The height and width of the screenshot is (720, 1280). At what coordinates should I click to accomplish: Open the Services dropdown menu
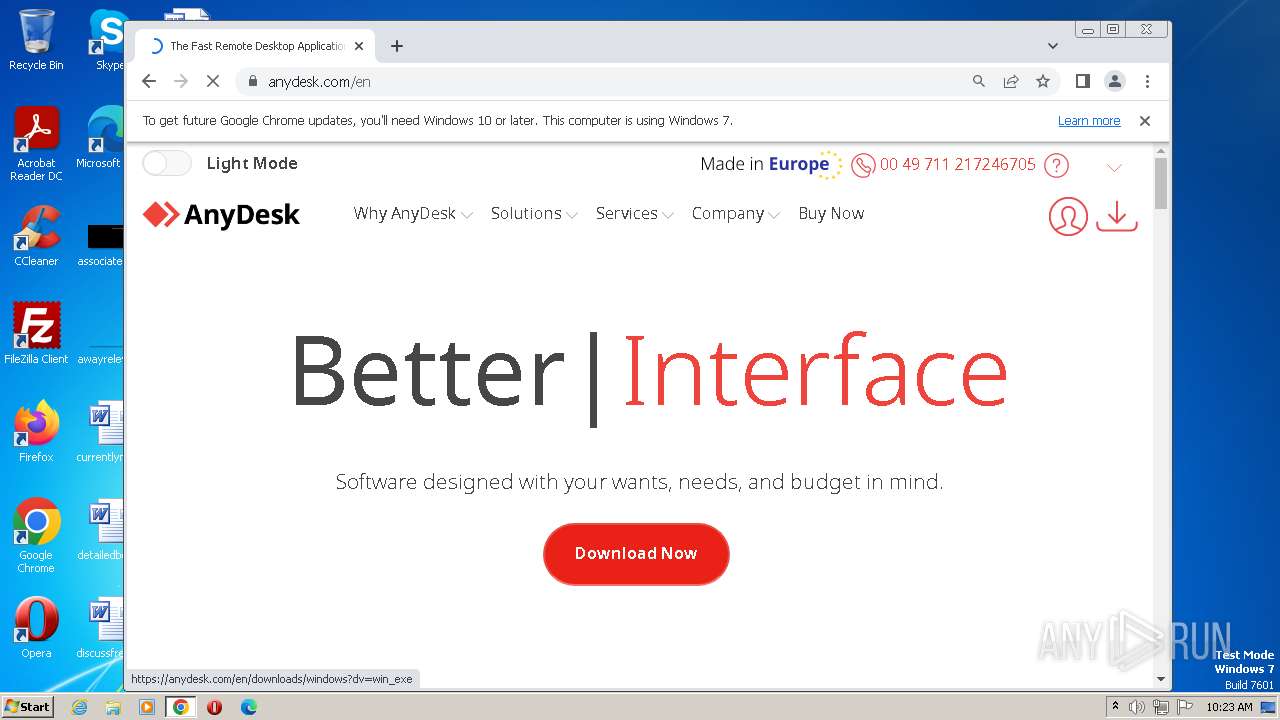pyautogui.click(x=635, y=213)
